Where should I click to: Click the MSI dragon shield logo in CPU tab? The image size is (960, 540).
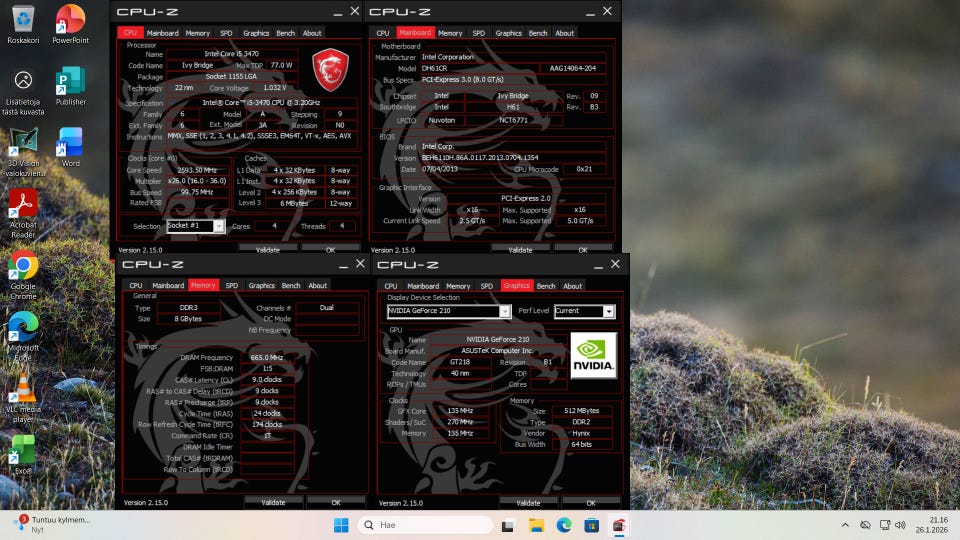[330, 69]
